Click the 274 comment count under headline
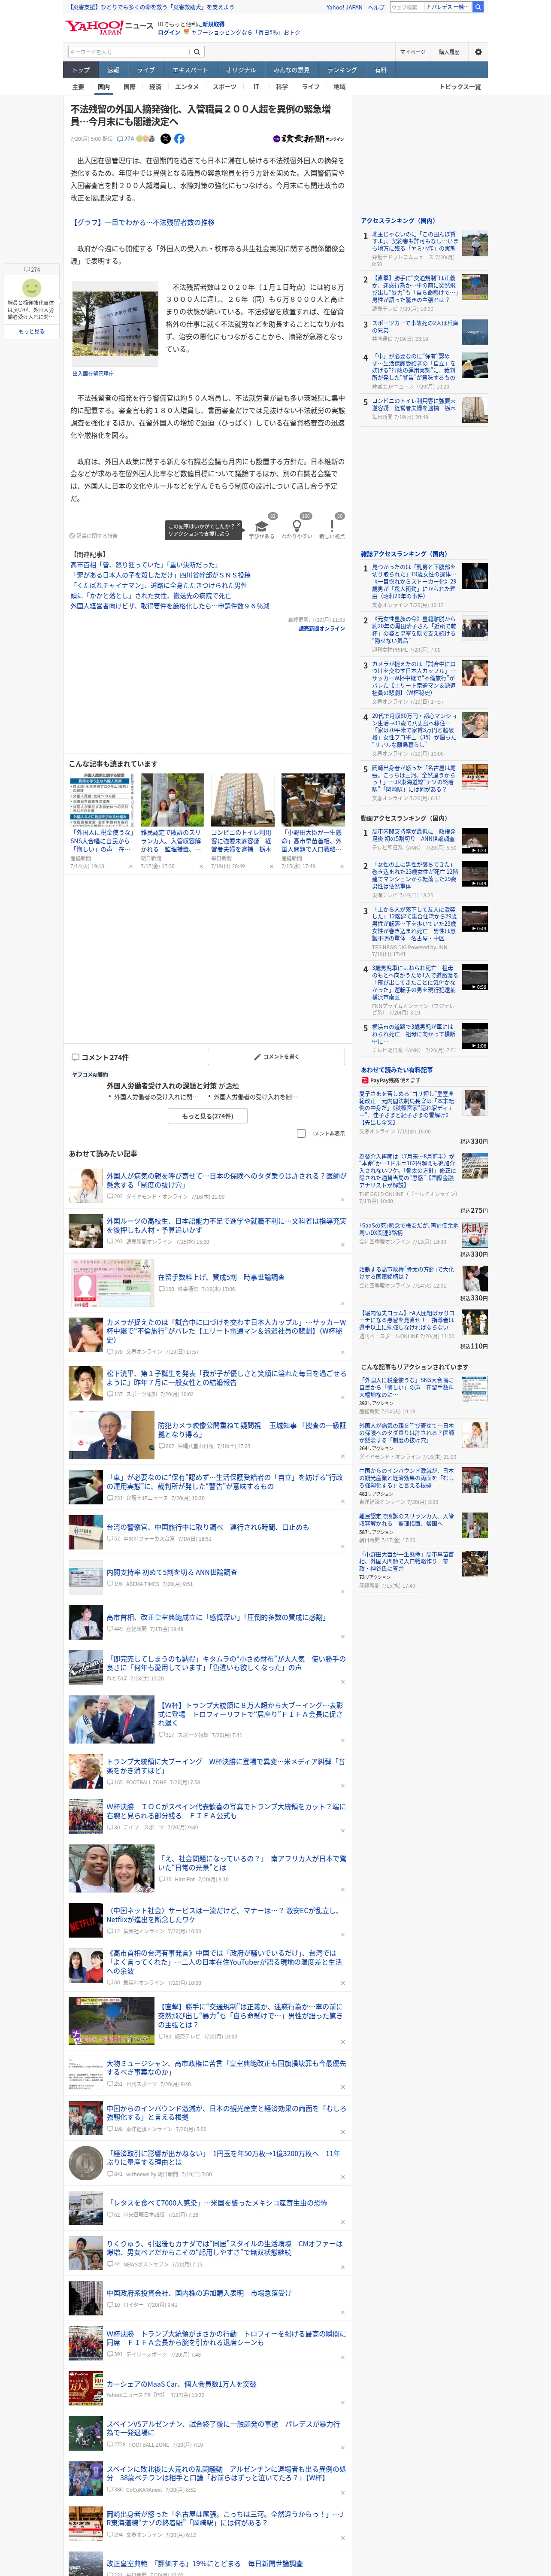Screen dimensions: 551x2576 coord(126,139)
